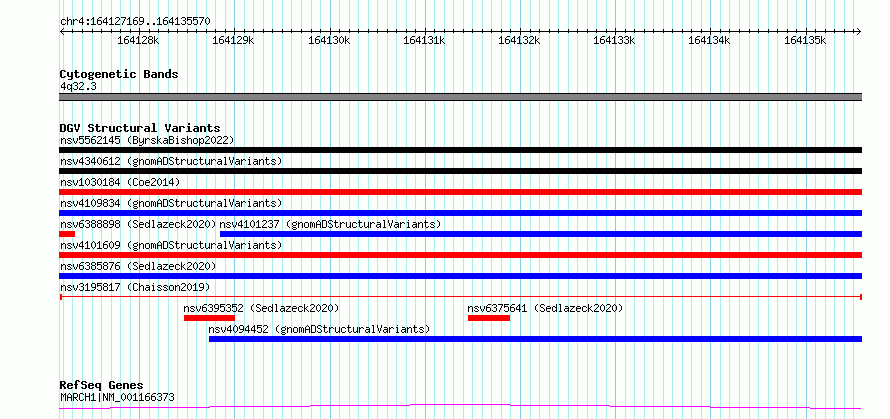The width and height of the screenshot is (890, 419).
Task: Click the chr4:164127169..164135570 region label
Action: [136, 22]
